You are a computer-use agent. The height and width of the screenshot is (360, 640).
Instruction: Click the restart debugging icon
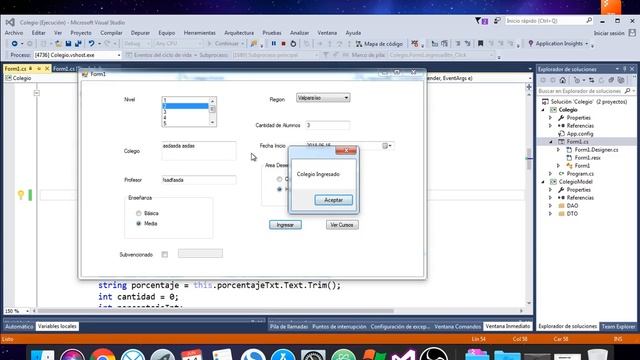(293, 44)
